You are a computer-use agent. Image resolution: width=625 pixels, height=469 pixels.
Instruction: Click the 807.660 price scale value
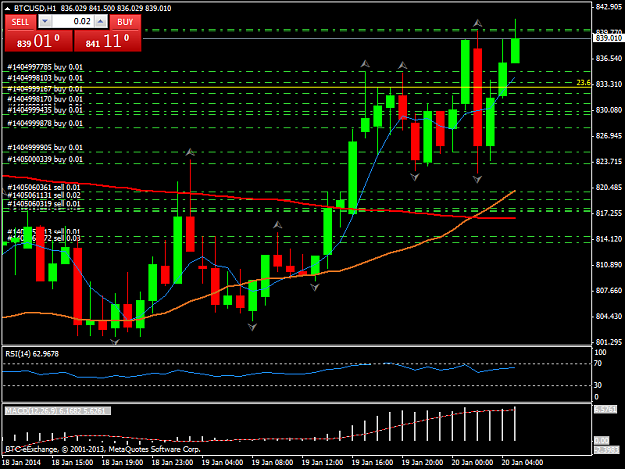(x=609, y=290)
